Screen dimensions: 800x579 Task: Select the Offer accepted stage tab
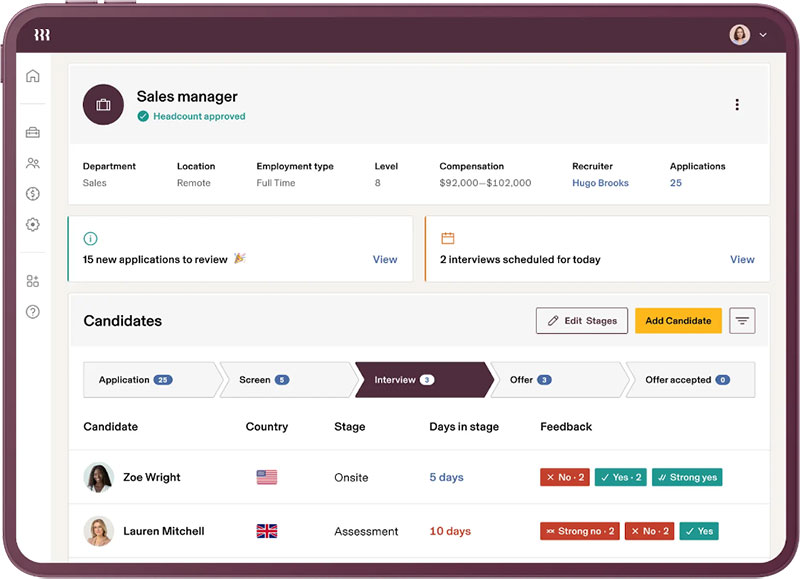(x=690, y=380)
